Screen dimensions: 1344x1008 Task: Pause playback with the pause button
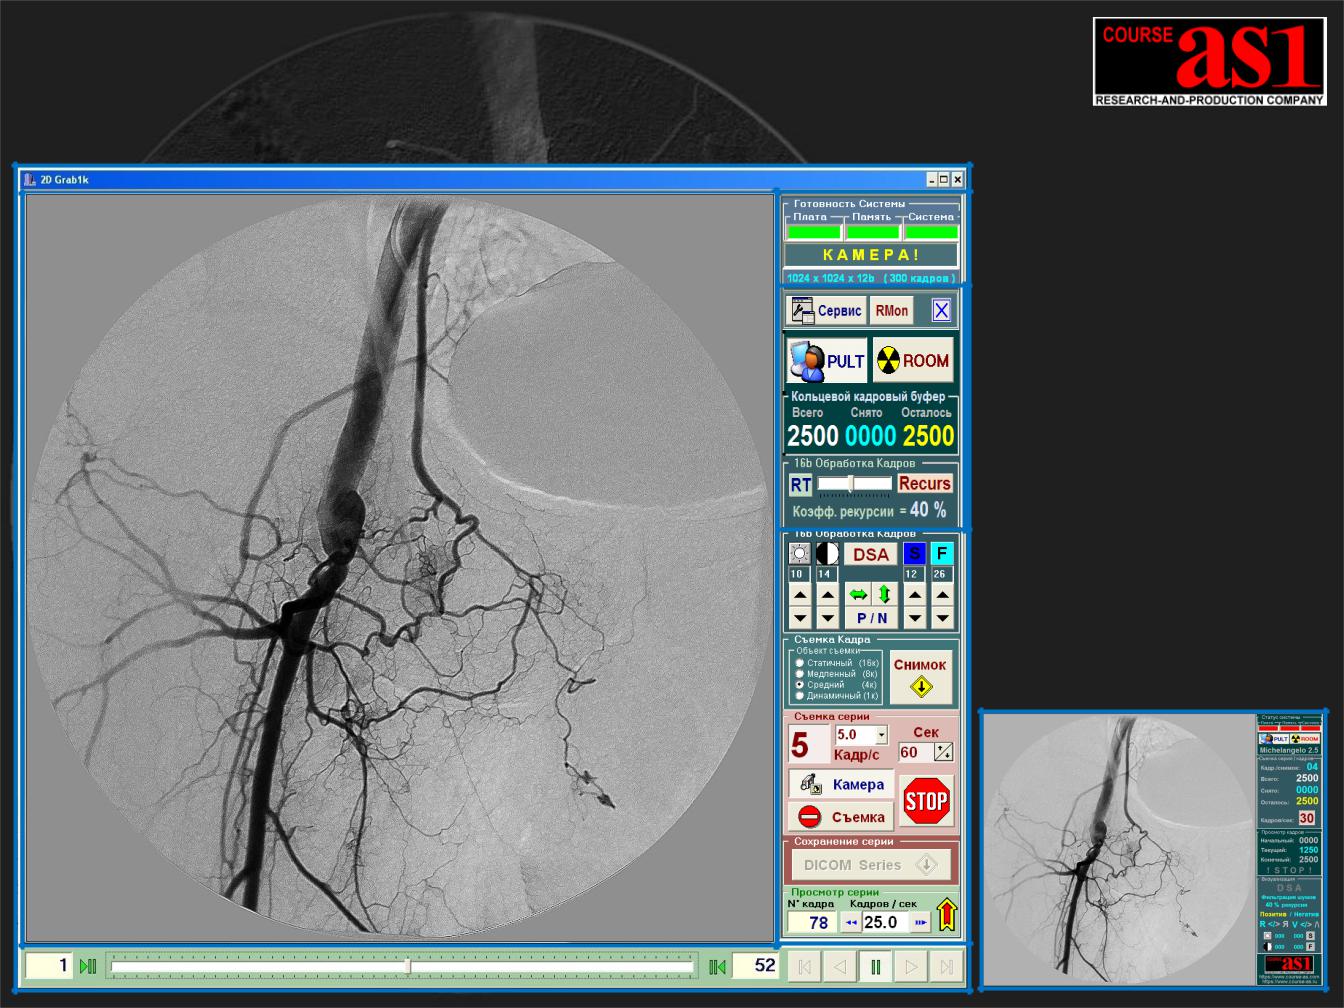point(876,967)
